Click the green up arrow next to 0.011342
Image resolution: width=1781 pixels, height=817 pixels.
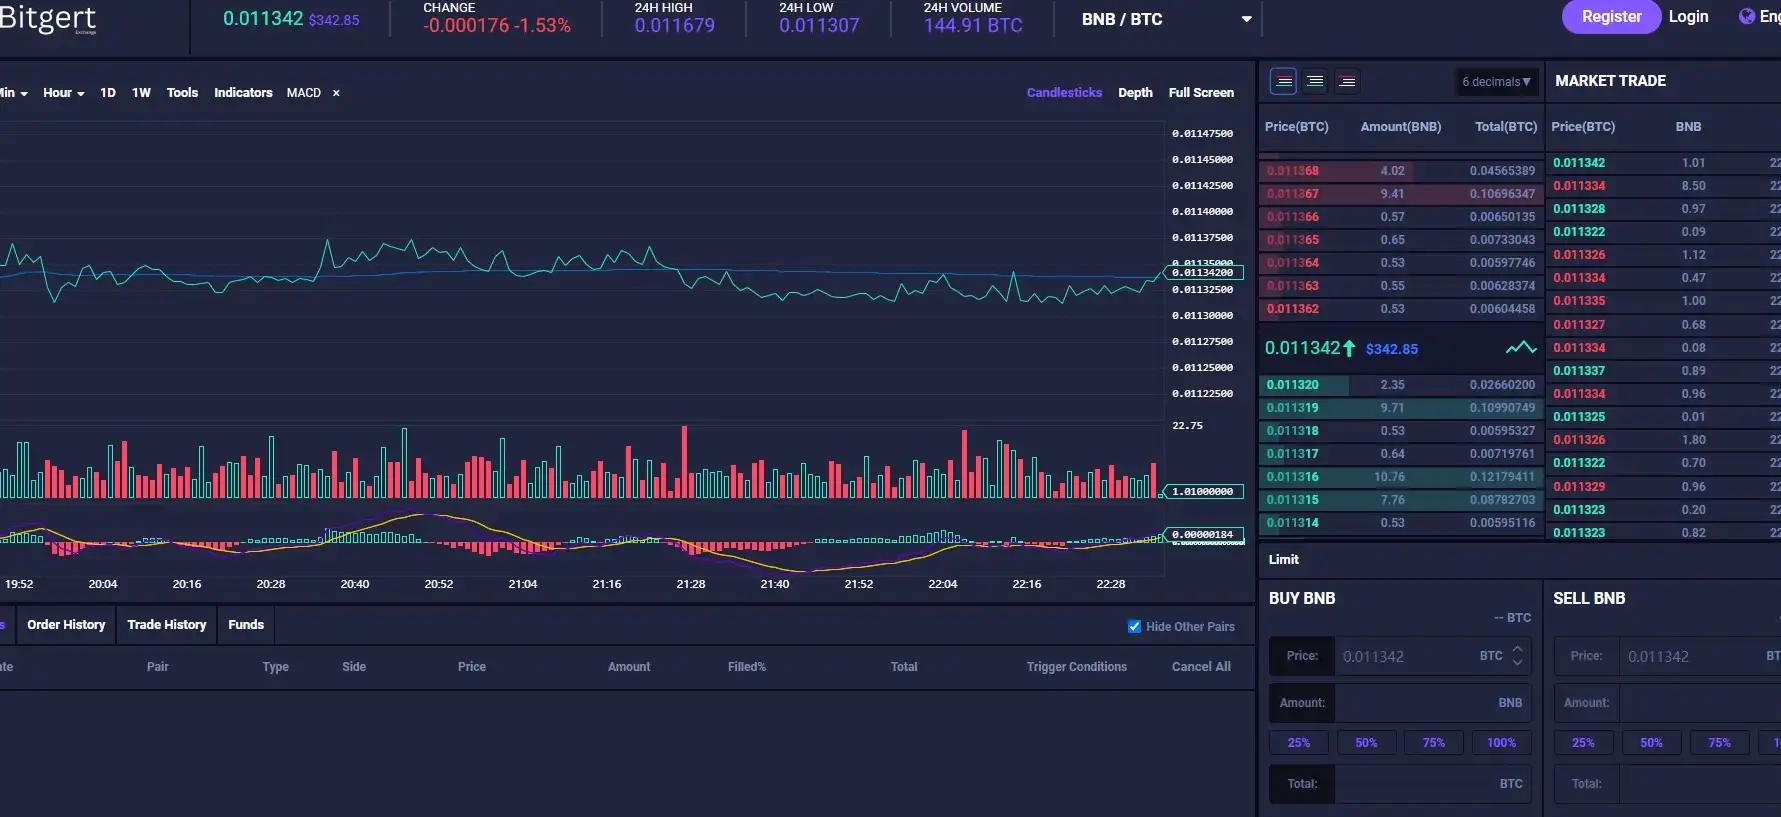click(x=1349, y=348)
